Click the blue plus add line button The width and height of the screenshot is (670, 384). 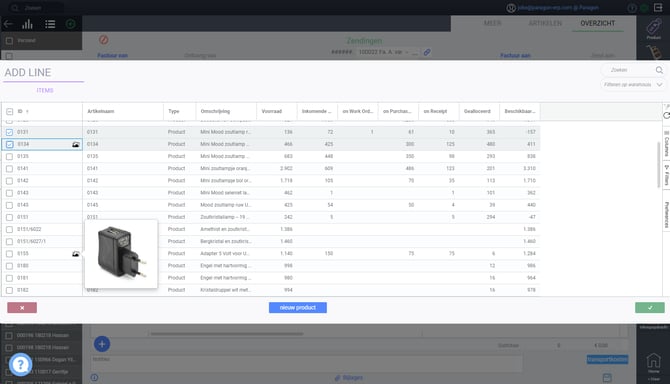[102, 344]
